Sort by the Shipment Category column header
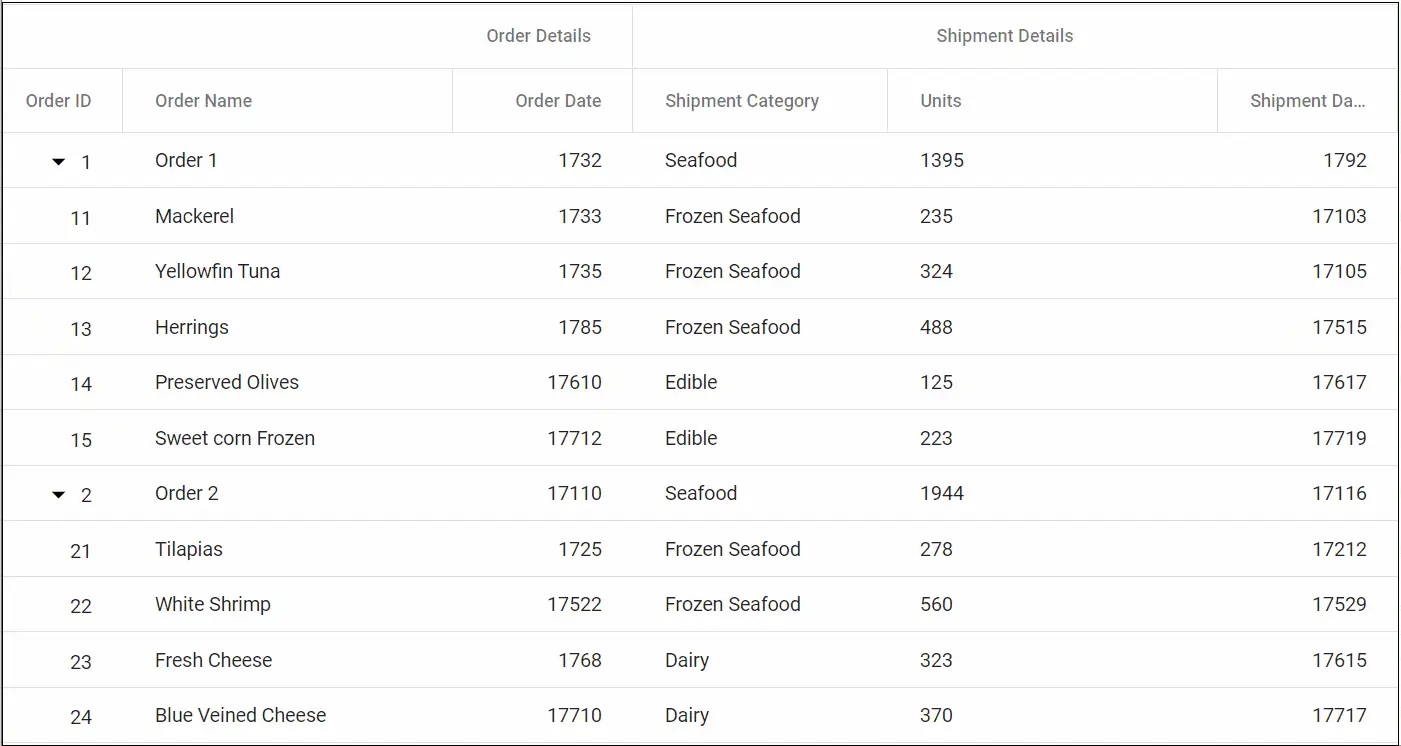 pos(742,100)
